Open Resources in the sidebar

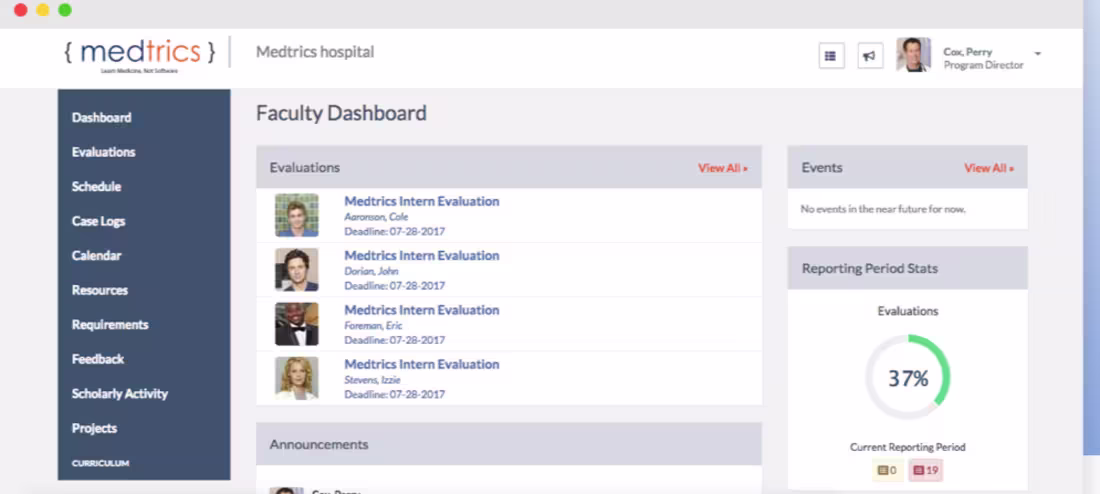coord(100,290)
